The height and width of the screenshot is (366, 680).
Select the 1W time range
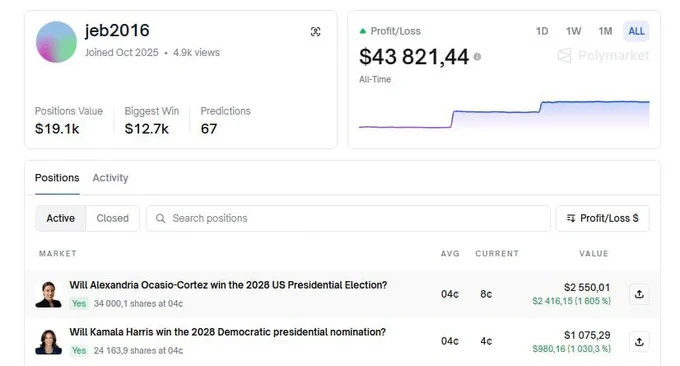(x=573, y=31)
